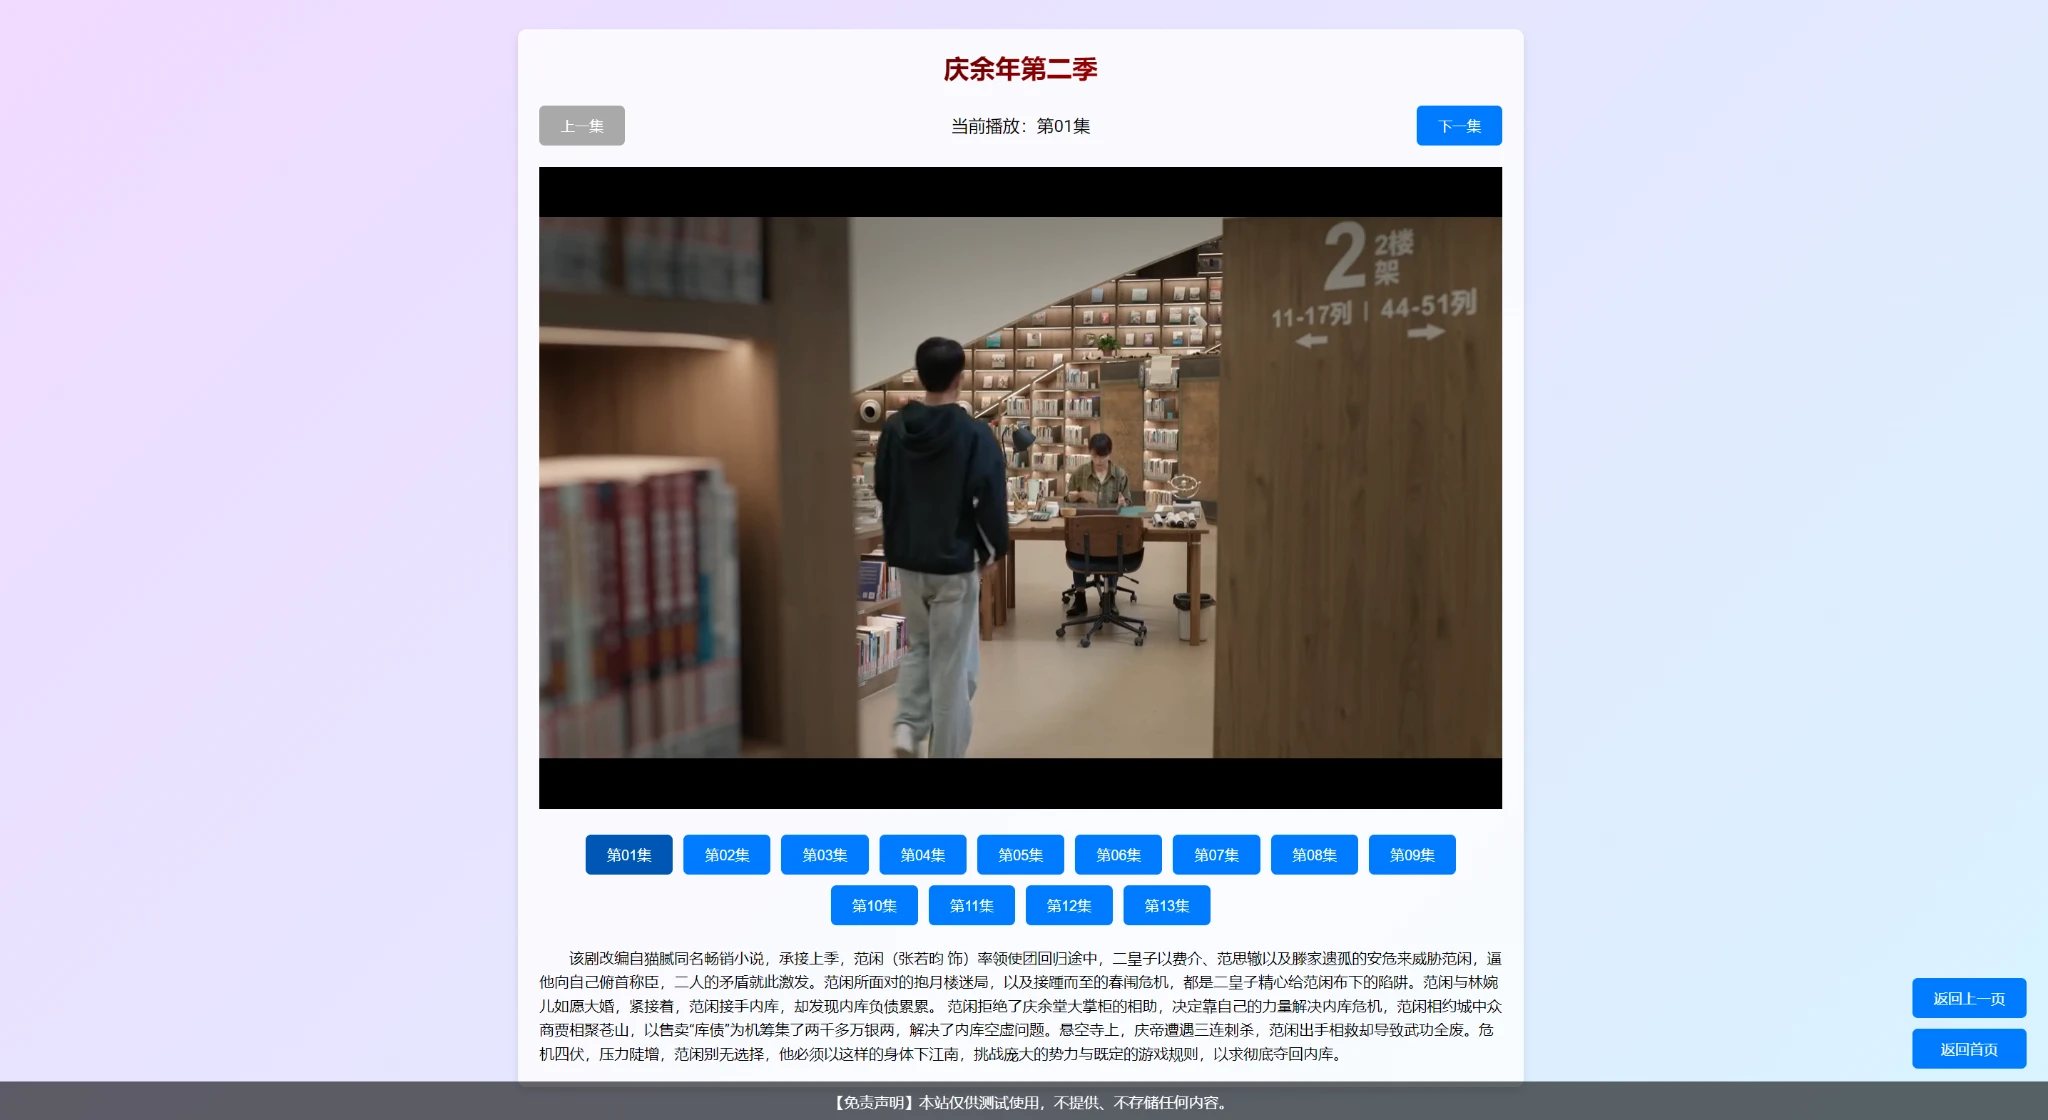Screen dimensions: 2048x1120
Task: Select episode 第01集
Action: tap(628, 855)
